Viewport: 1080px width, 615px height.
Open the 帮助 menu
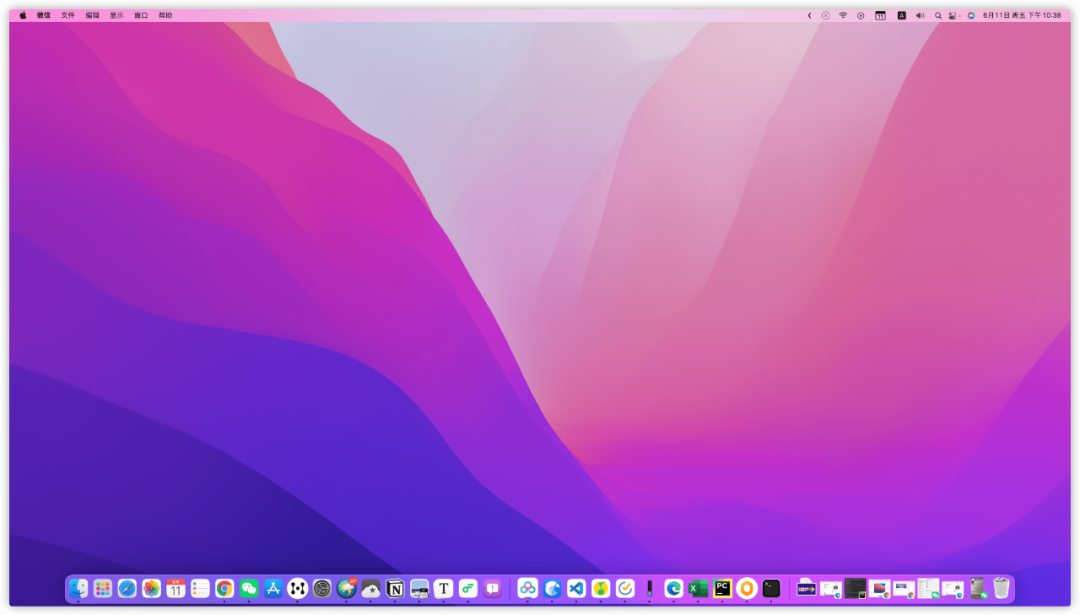click(165, 15)
